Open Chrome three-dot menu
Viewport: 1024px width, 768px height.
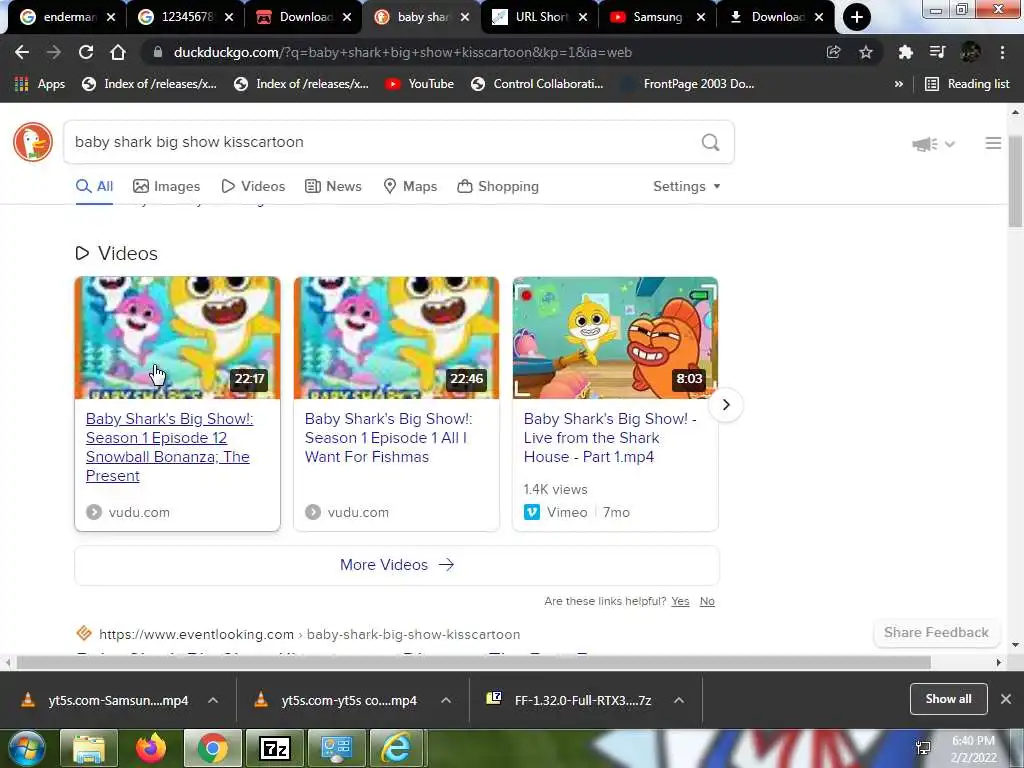pos(1002,52)
